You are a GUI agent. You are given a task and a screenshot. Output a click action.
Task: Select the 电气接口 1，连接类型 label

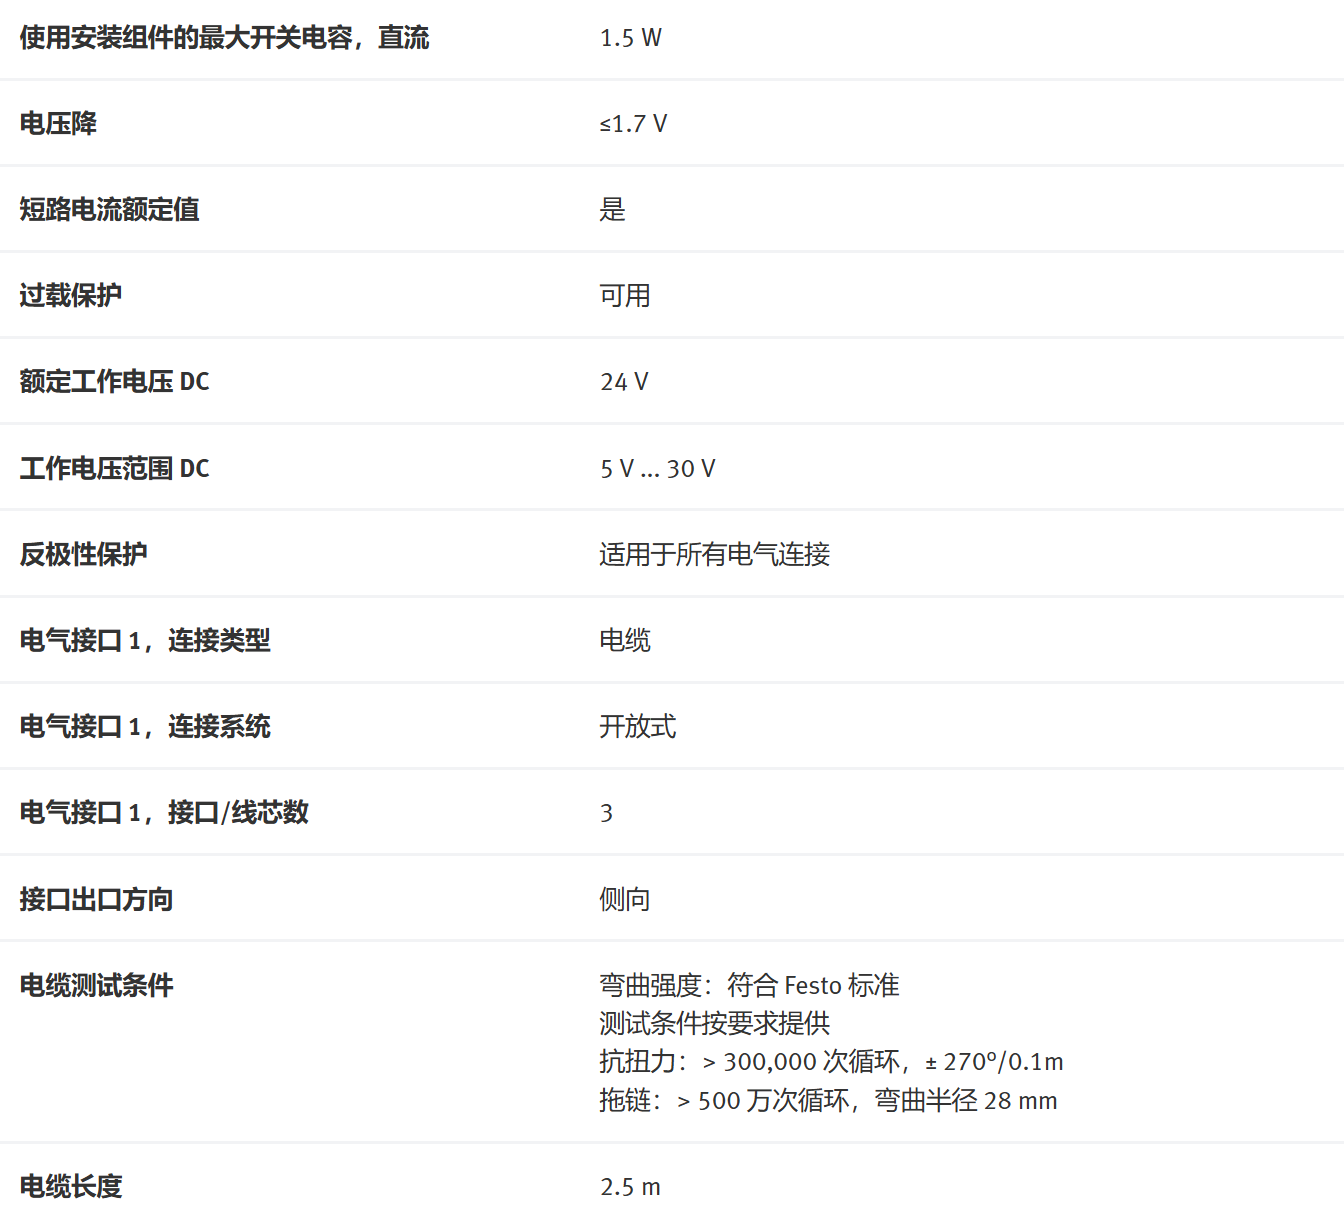145,641
